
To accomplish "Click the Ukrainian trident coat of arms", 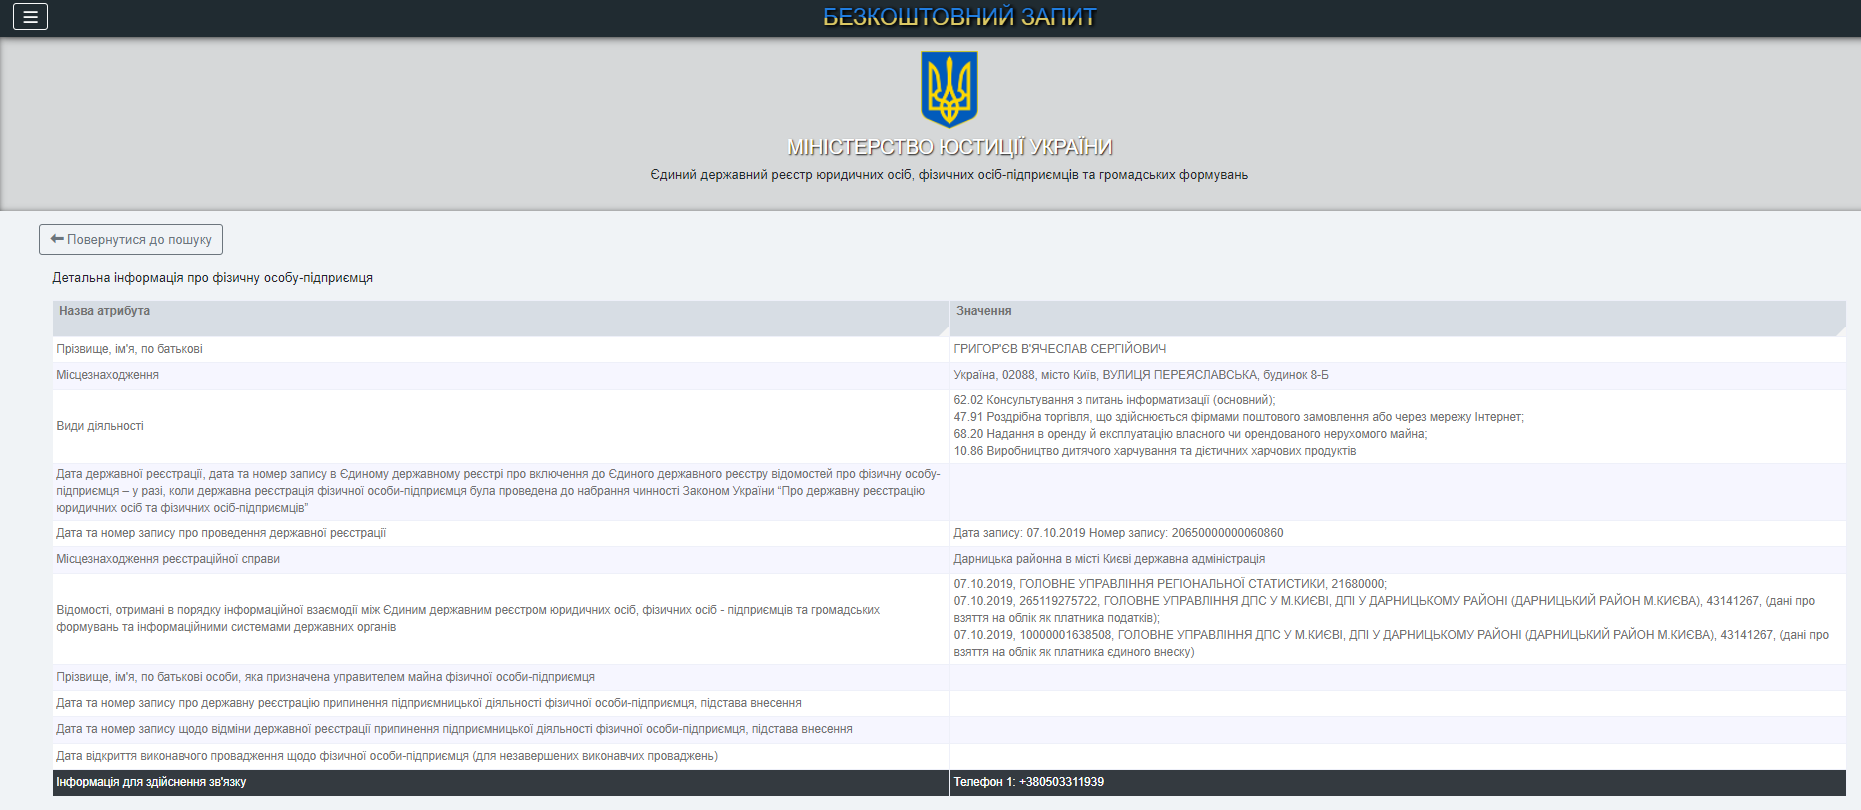I will (948, 90).
